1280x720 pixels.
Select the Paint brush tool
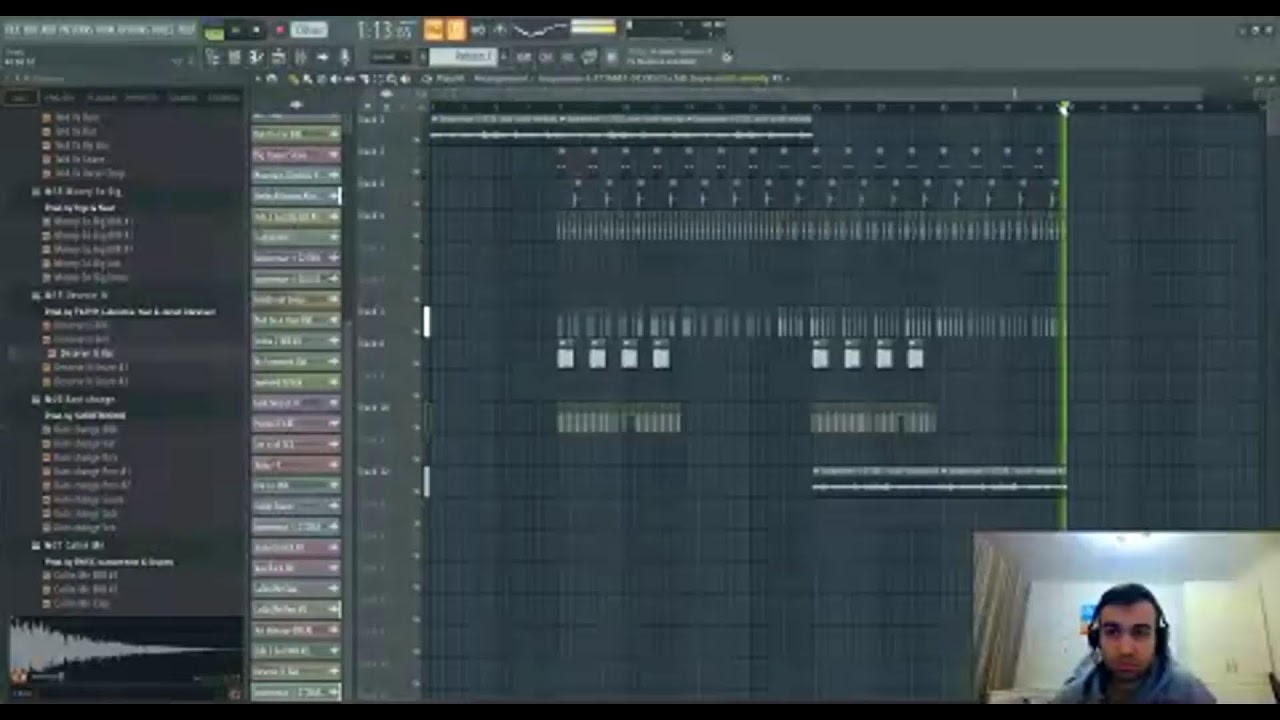pos(308,79)
